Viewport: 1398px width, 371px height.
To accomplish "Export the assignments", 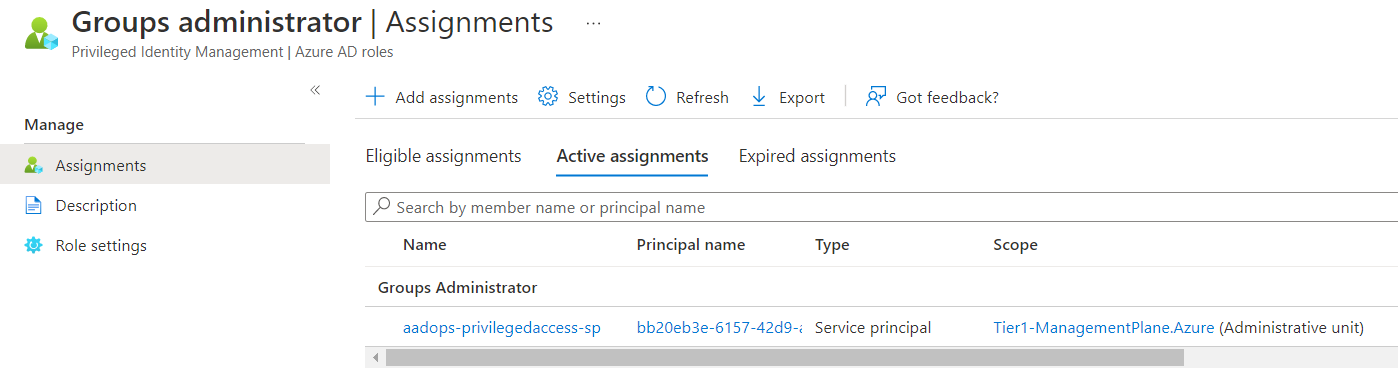I will point(788,97).
